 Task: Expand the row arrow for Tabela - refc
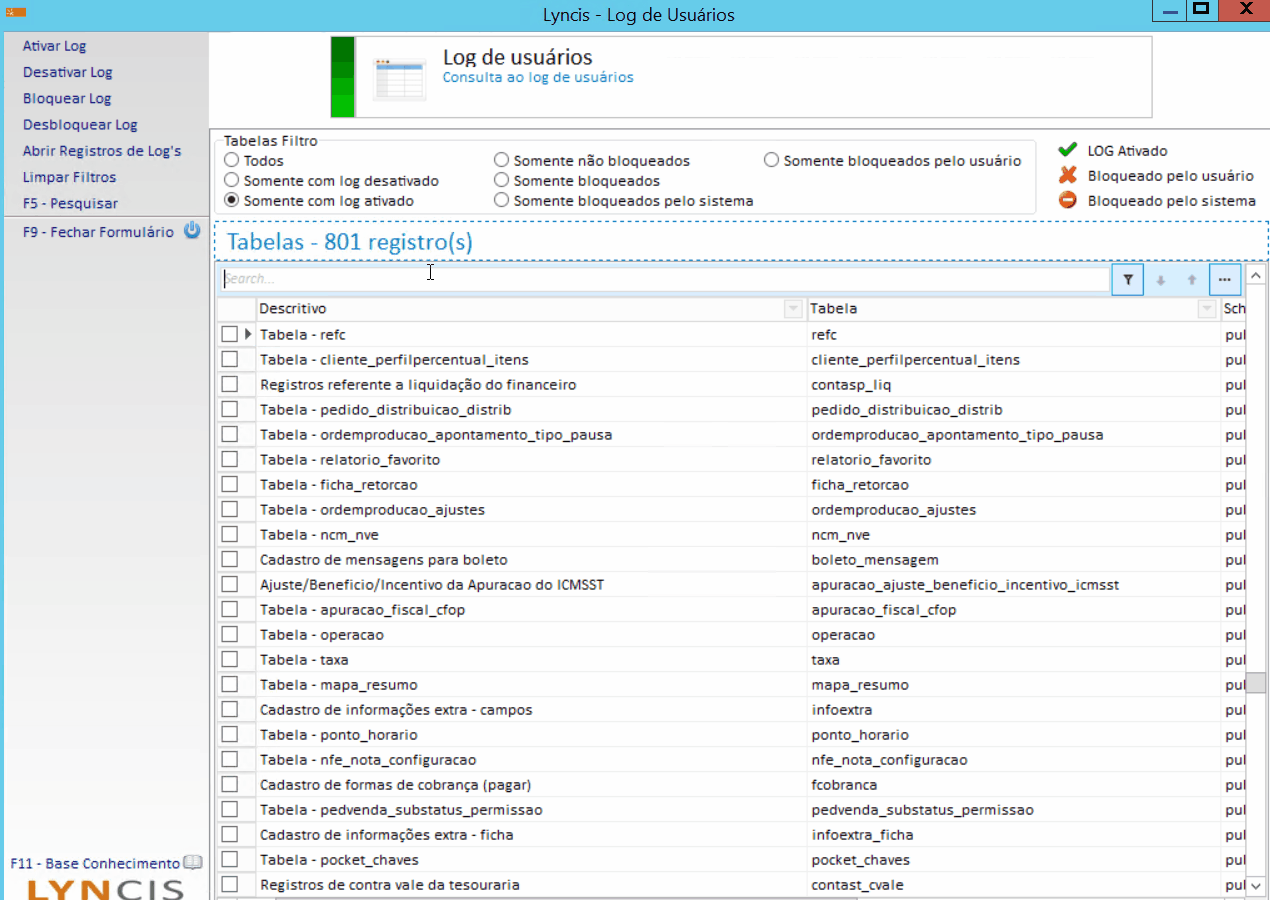[x=249, y=334]
